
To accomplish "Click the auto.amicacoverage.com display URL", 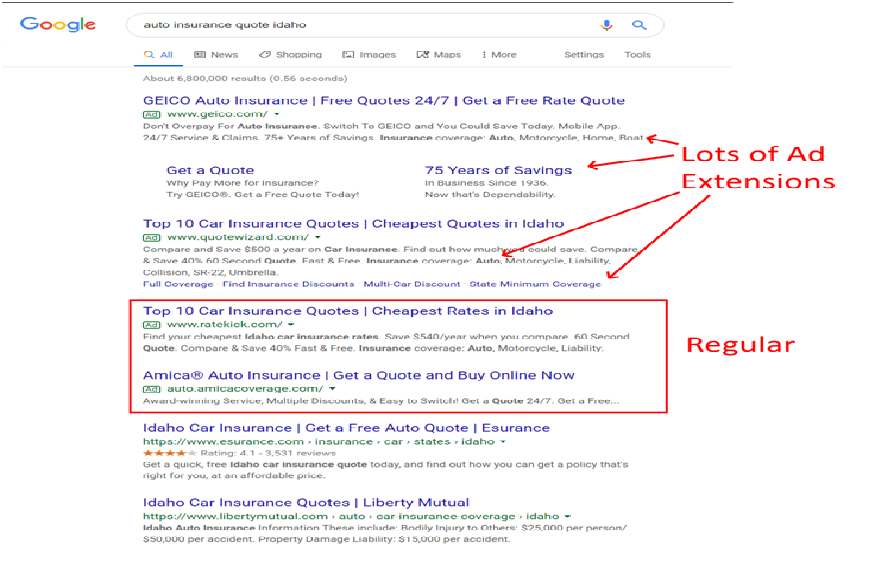I will coord(245,389).
